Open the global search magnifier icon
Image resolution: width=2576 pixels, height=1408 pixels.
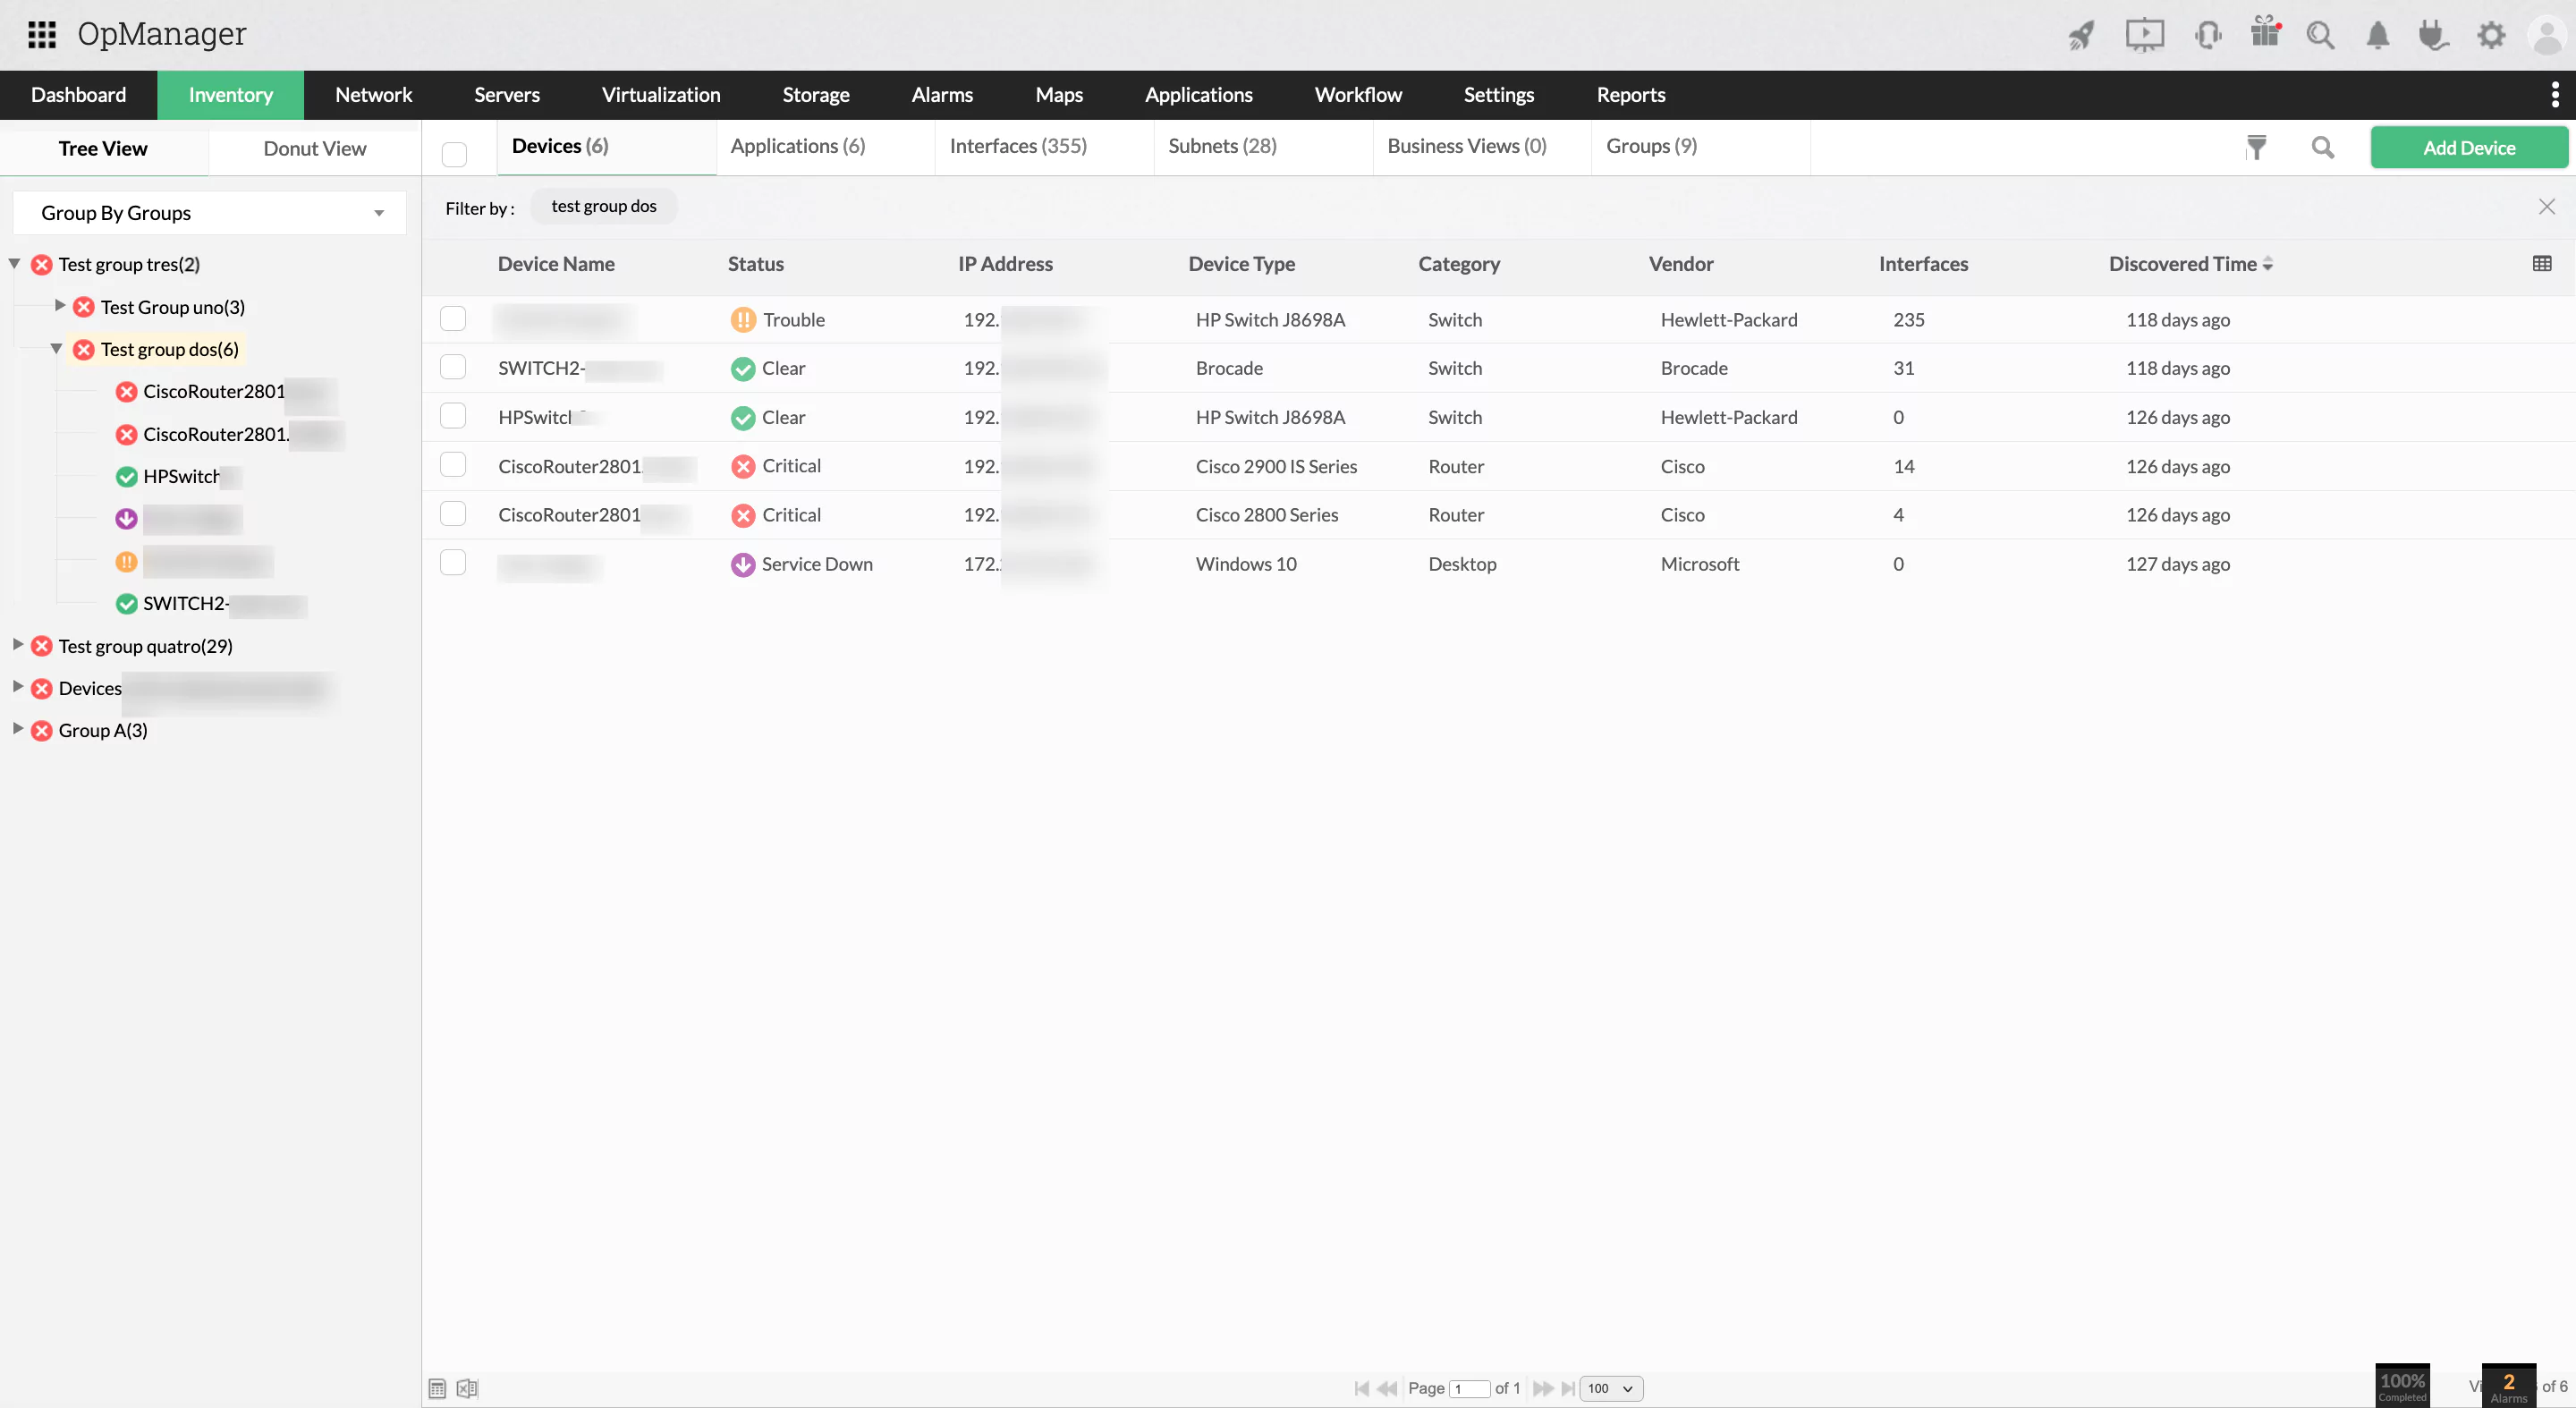(2322, 34)
